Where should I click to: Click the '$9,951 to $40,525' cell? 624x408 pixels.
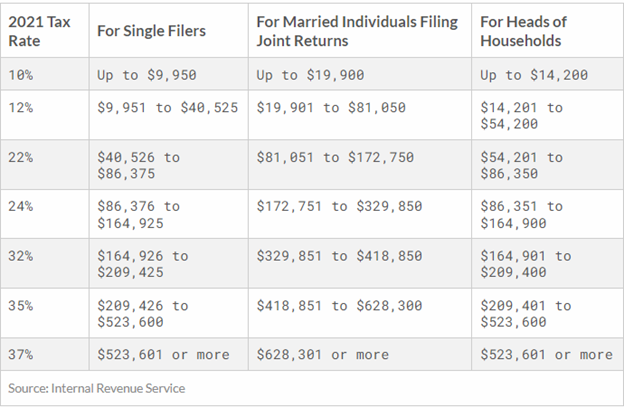(167, 108)
